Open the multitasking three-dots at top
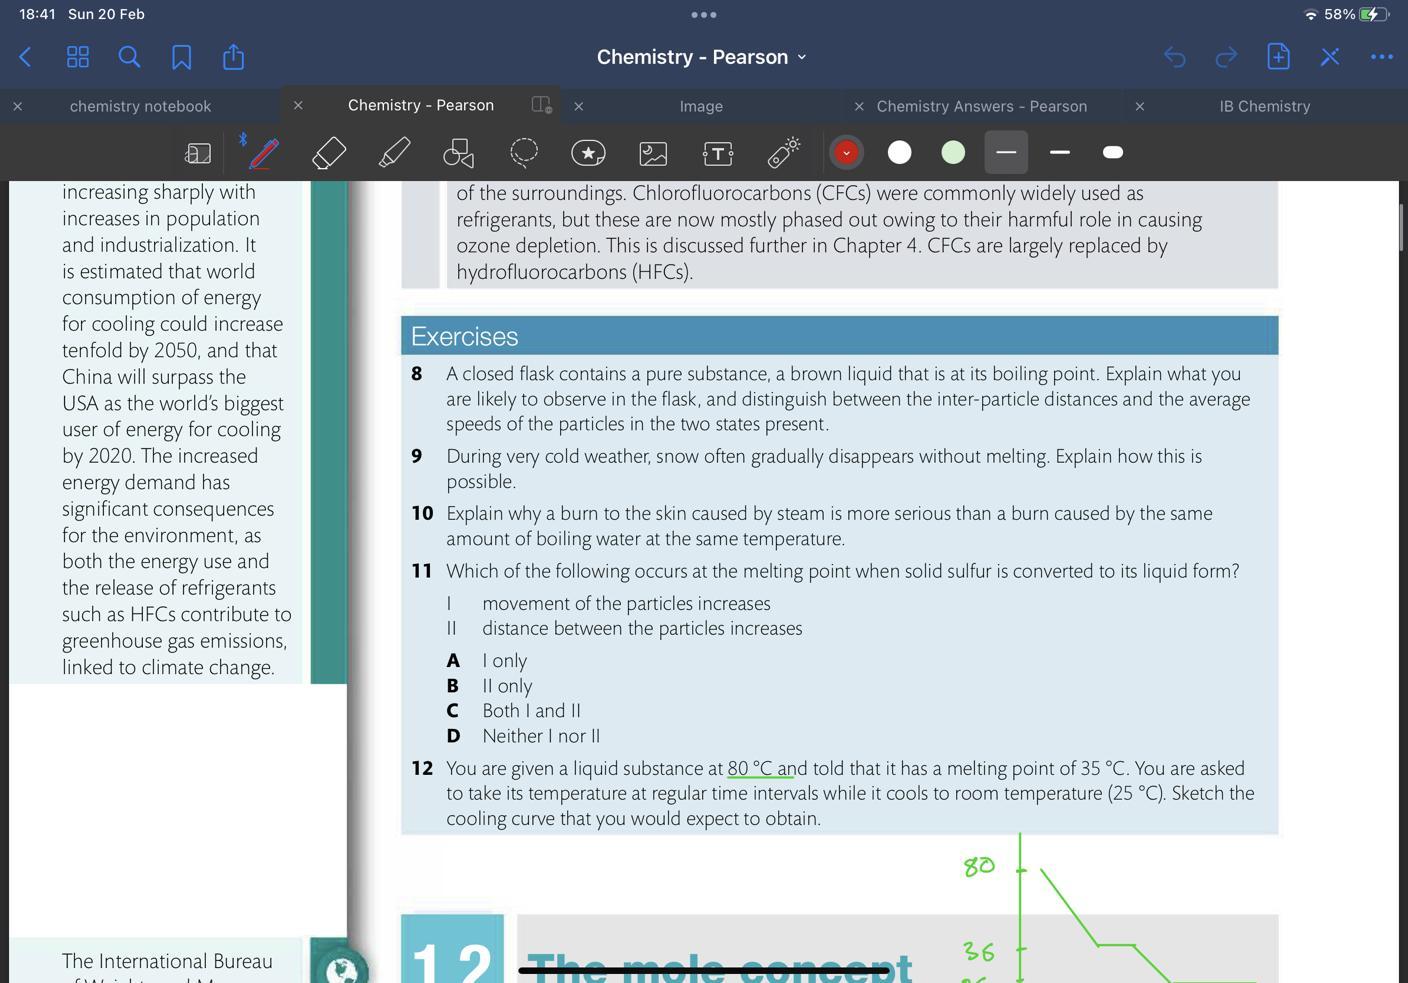The width and height of the screenshot is (1408, 983). click(704, 15)
